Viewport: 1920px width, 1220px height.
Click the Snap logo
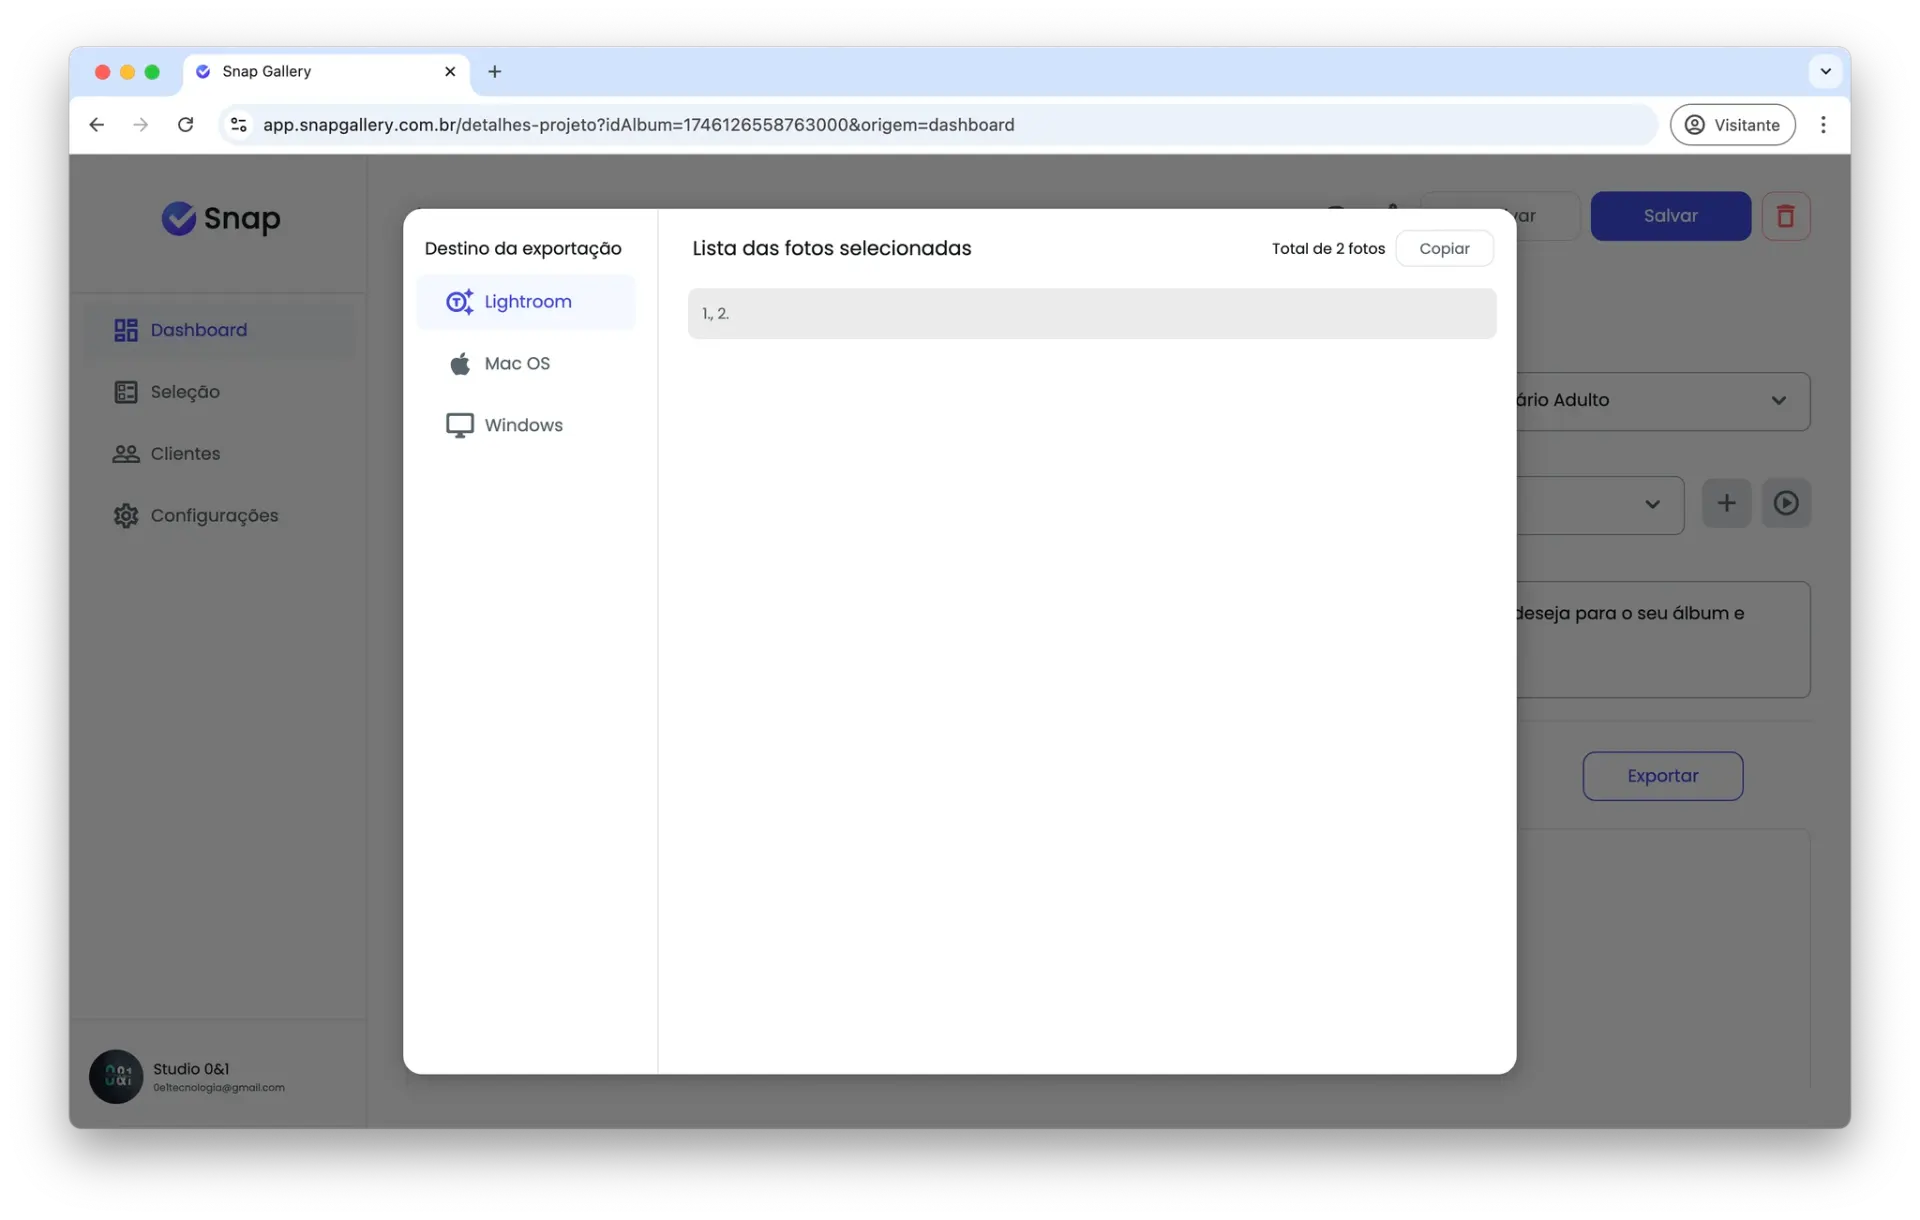(x=221, y=218)
